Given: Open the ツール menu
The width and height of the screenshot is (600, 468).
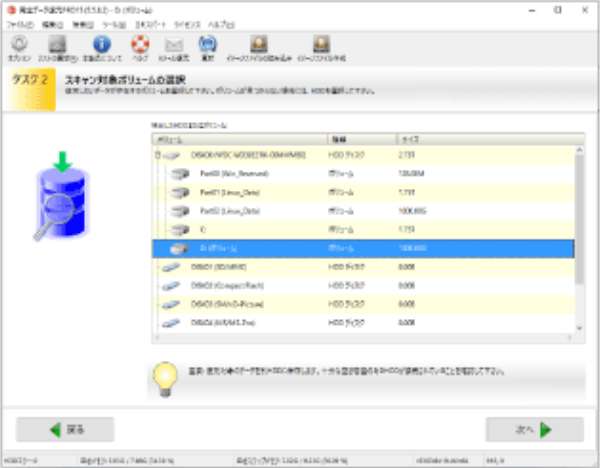Looking at the screenshot, I should coord(114,25).
